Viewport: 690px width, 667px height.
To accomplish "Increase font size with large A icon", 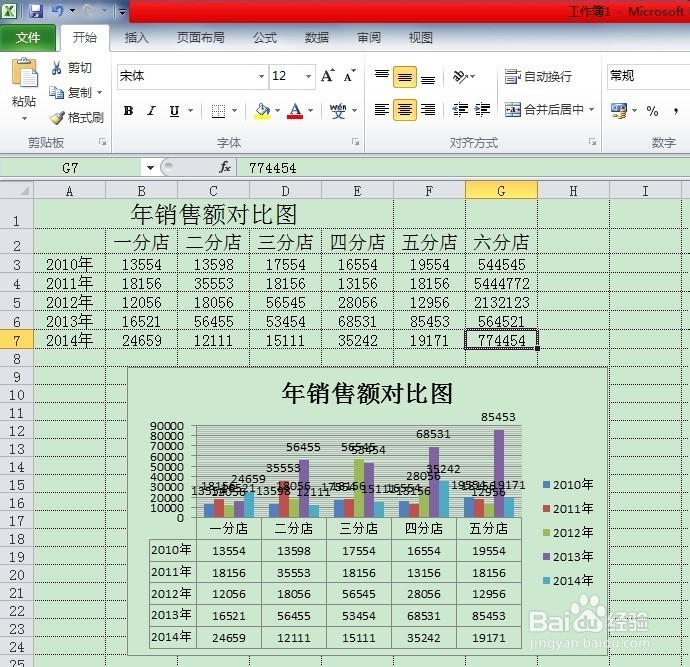I will point(327,76).
